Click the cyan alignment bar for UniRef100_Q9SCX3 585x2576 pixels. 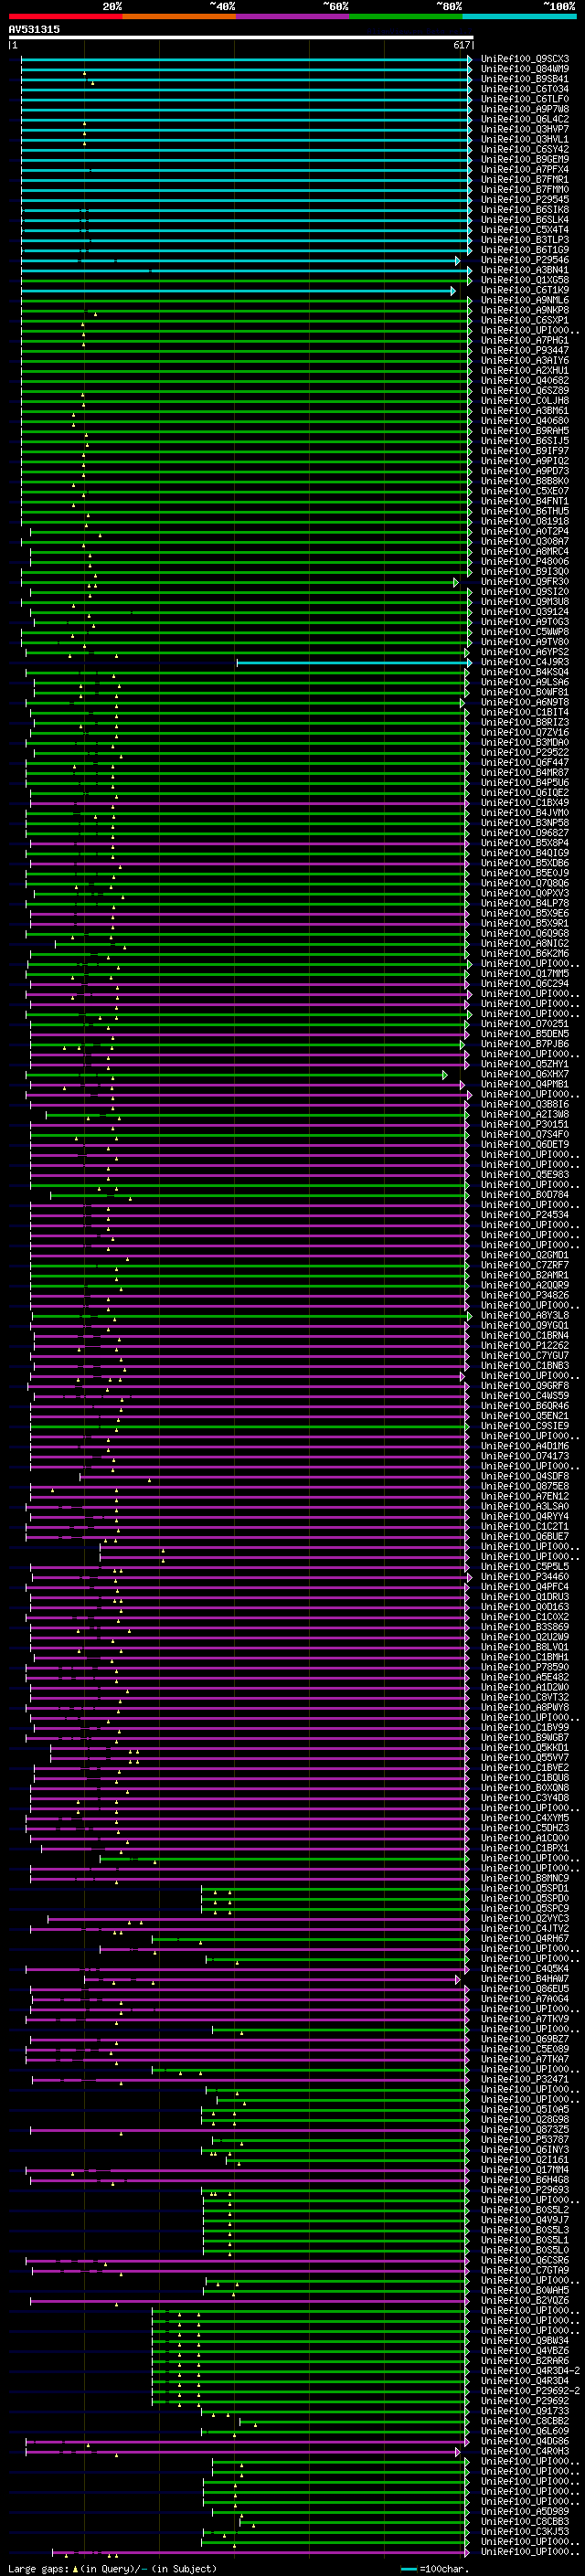pos(246,59)
